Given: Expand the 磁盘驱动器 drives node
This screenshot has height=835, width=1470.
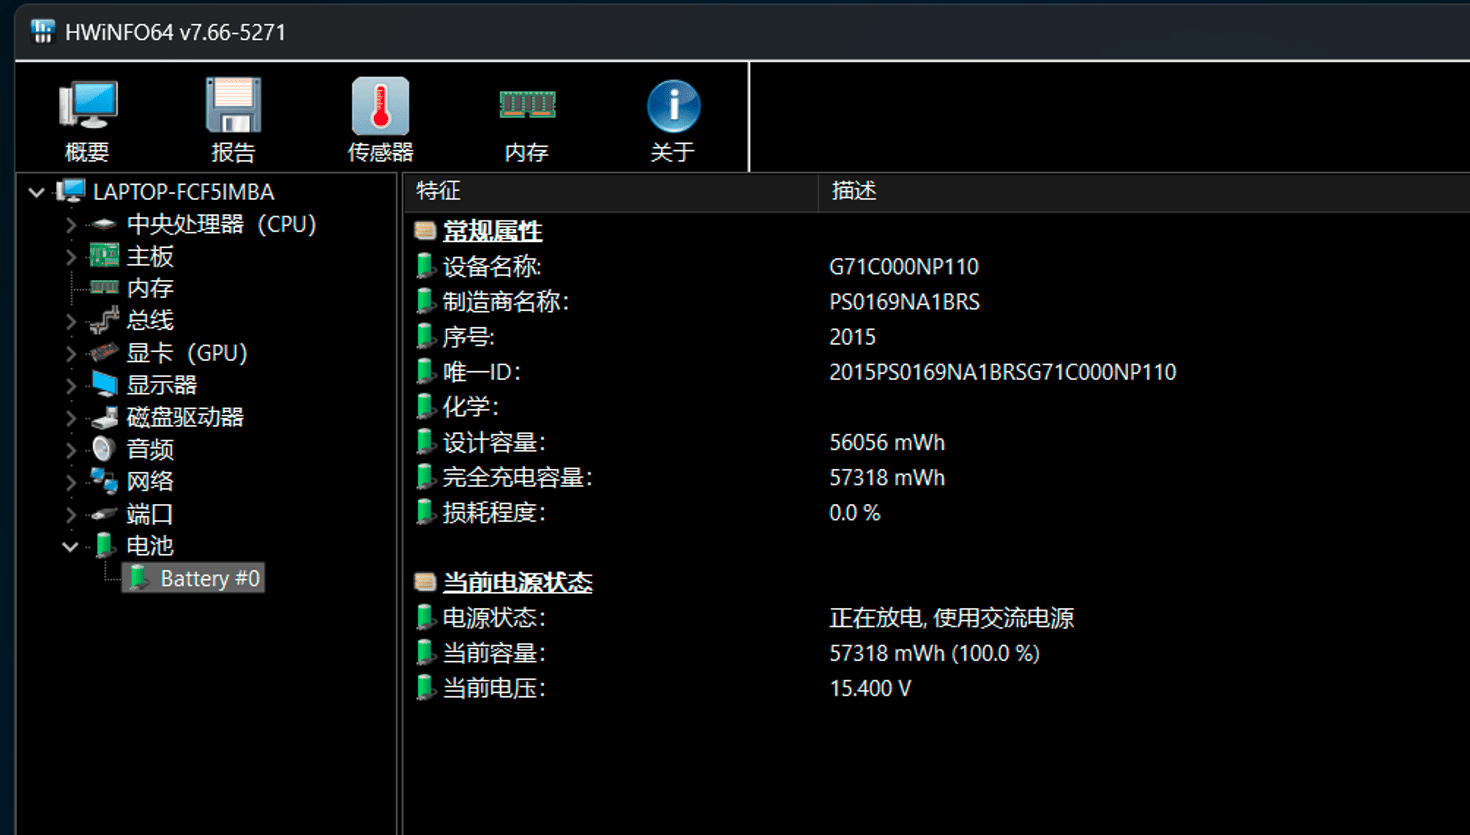Looking at the screenshot, I should pos(71,417).
